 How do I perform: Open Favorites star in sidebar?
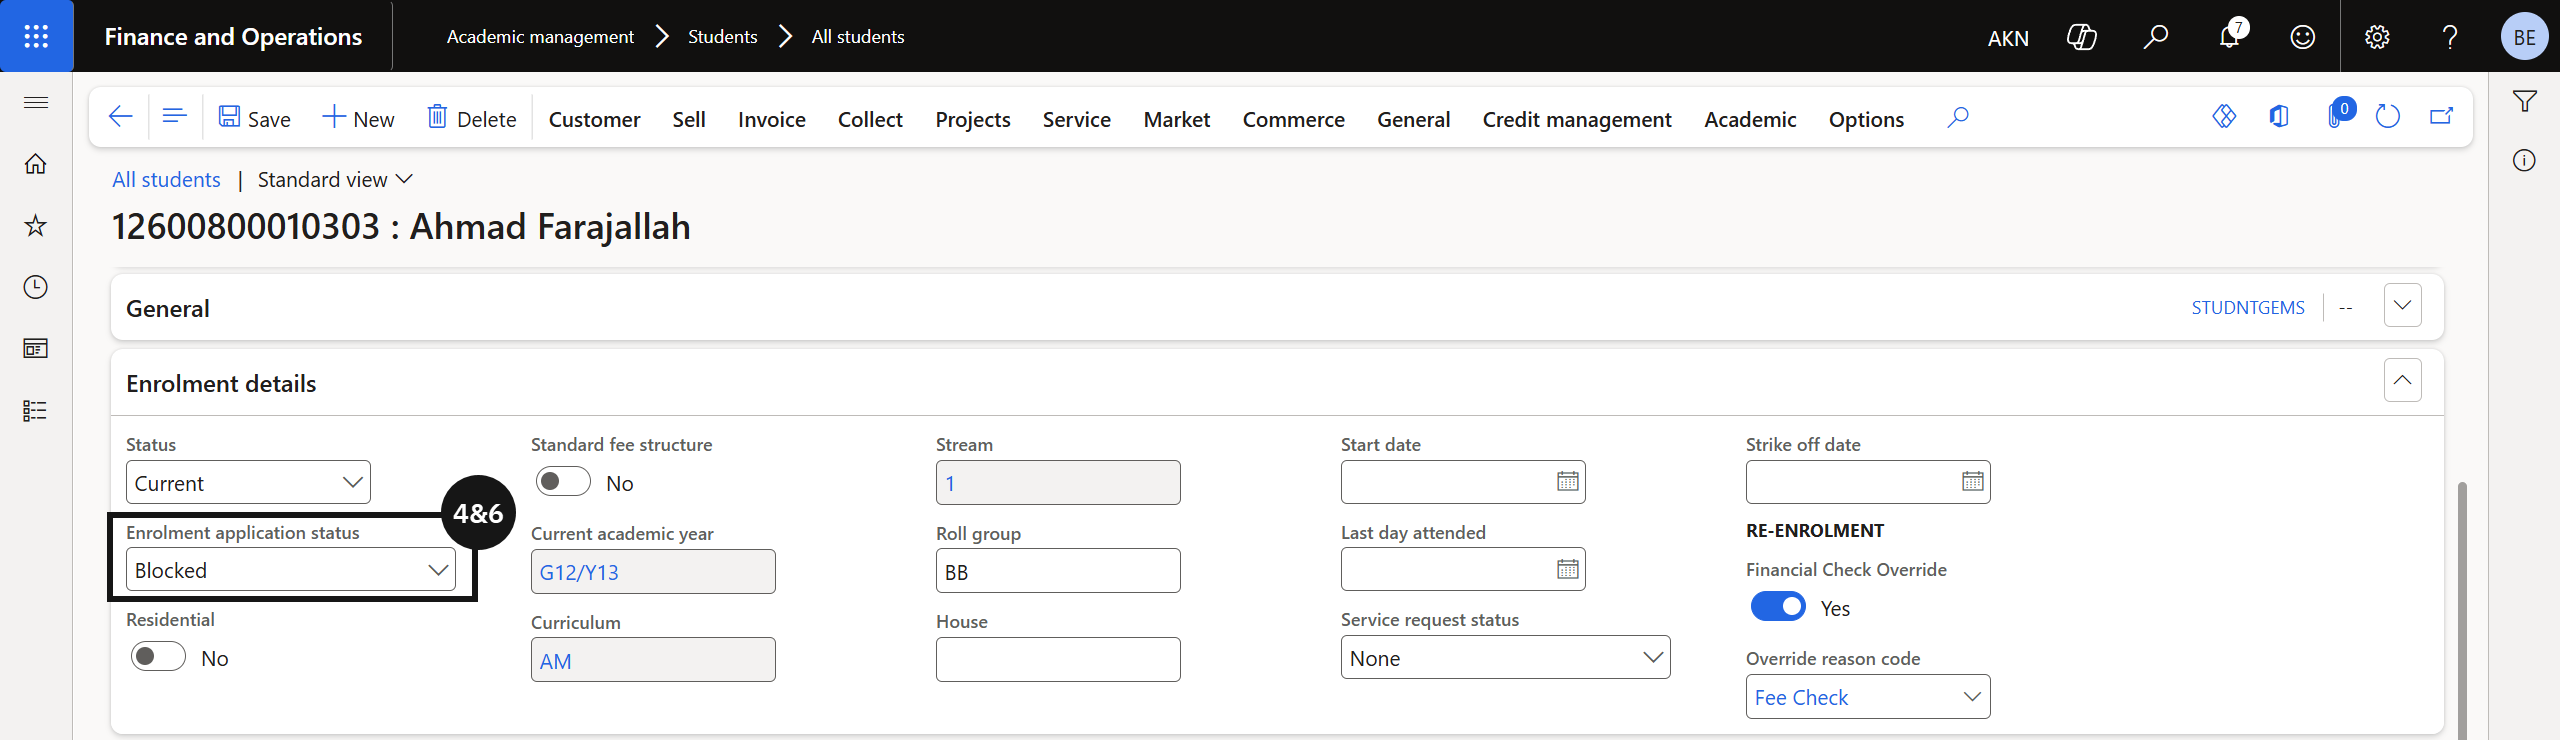click(36, 225)
